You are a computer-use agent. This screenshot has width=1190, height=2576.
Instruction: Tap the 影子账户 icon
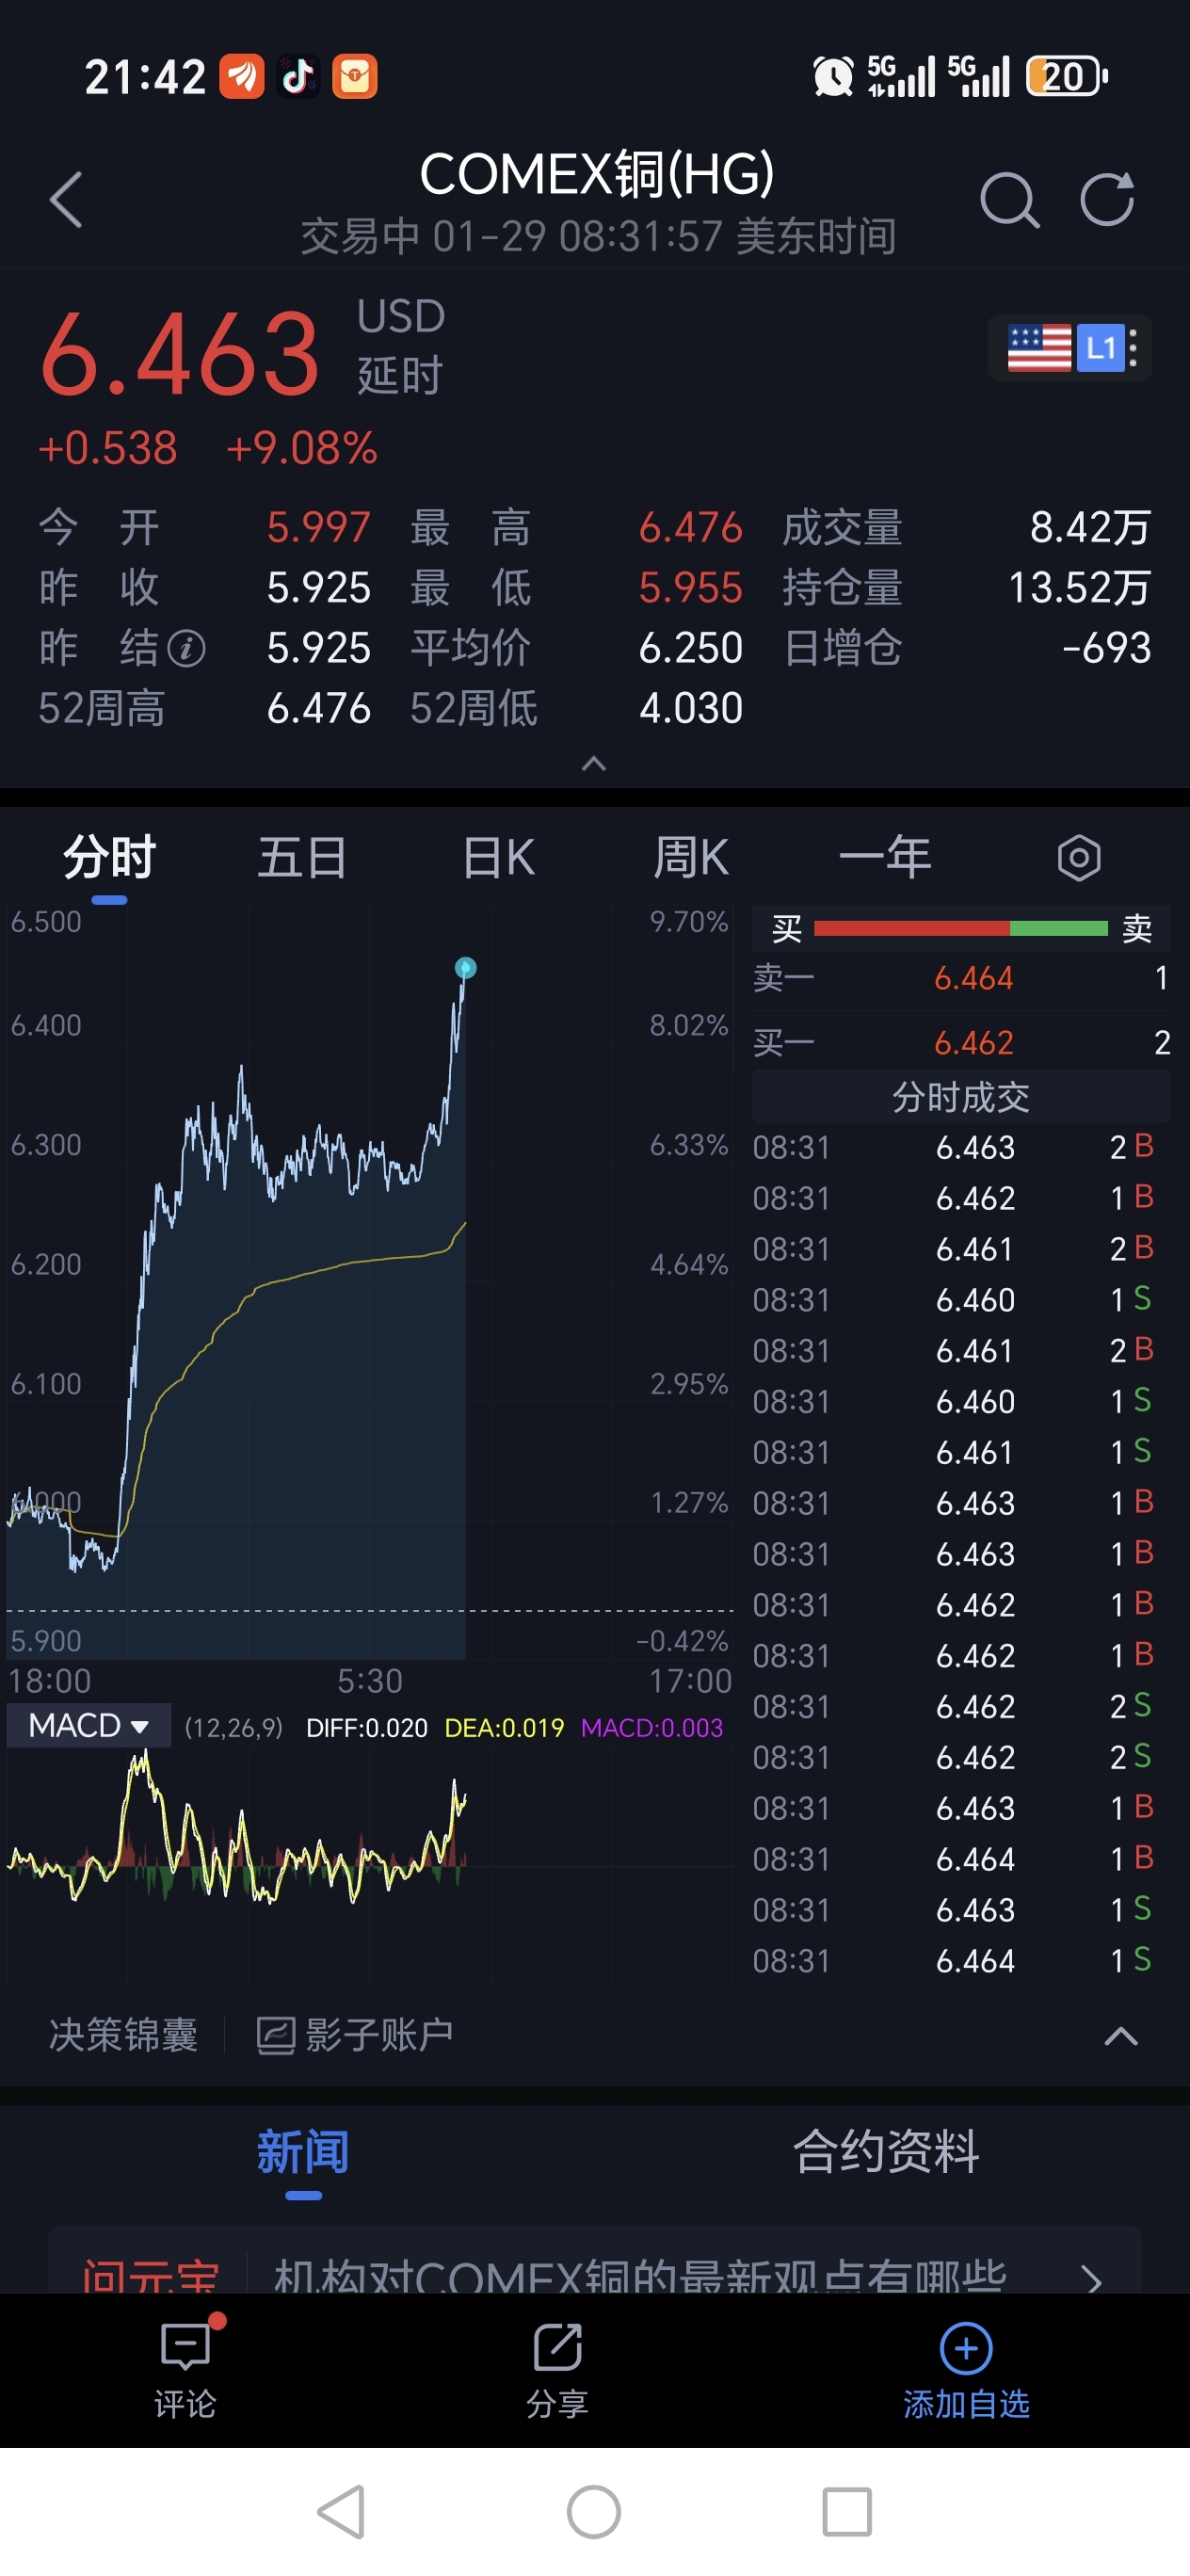pos(275,2035)
